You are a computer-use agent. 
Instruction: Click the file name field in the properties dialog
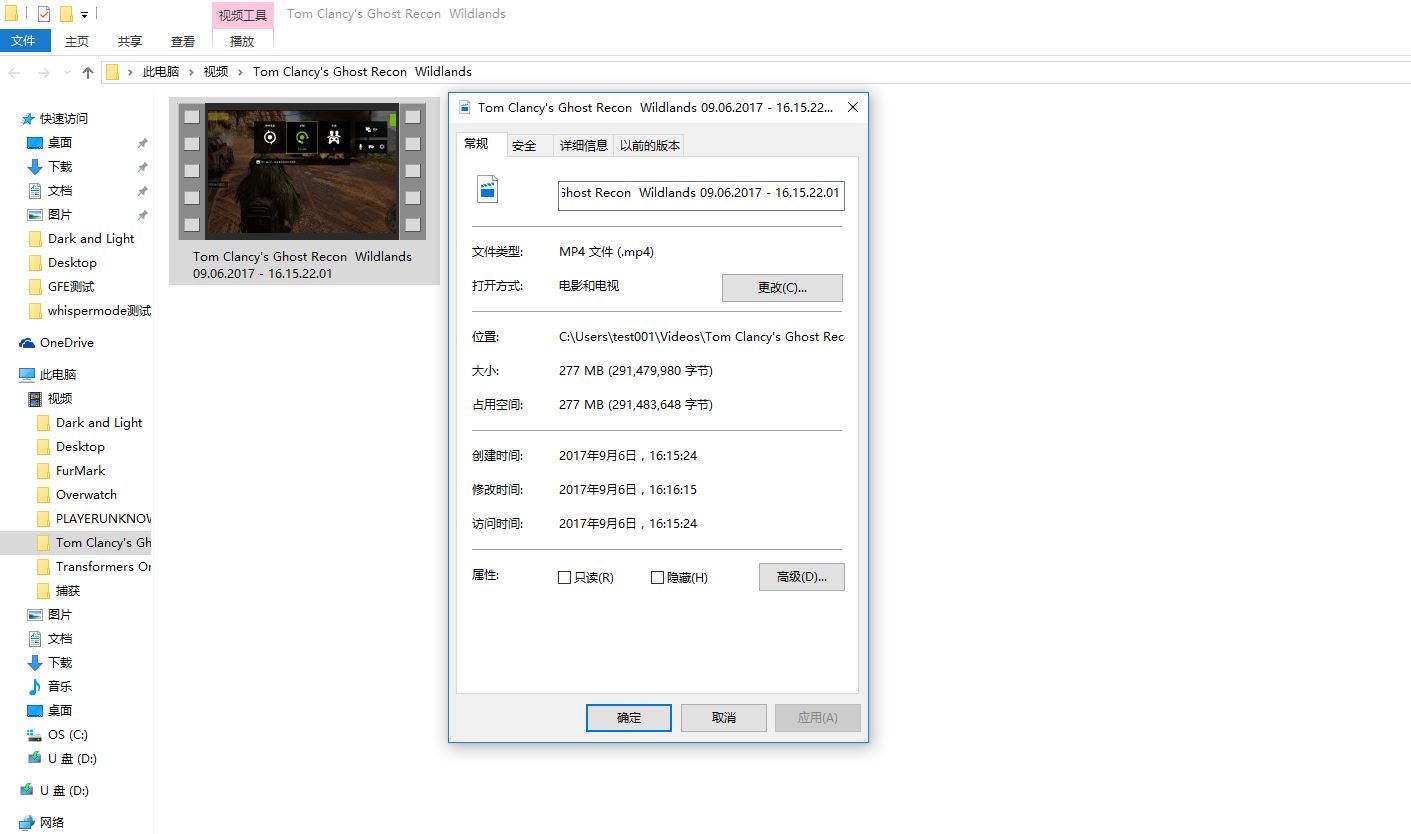click(x=701, y=195)
